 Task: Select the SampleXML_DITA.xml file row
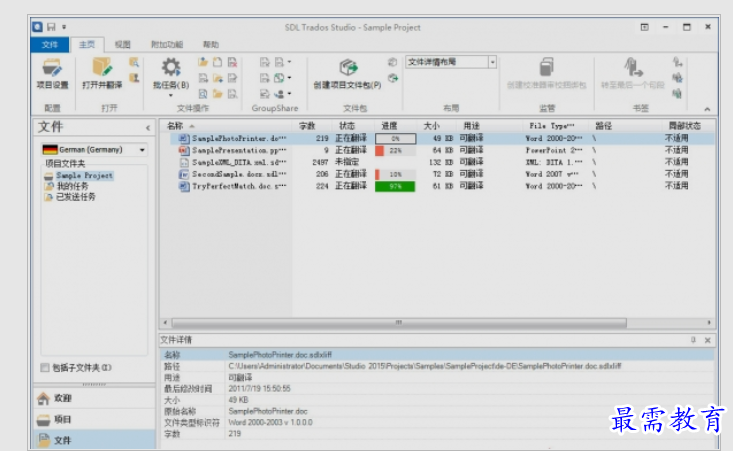pyautogui.click(x=437, y=162)
